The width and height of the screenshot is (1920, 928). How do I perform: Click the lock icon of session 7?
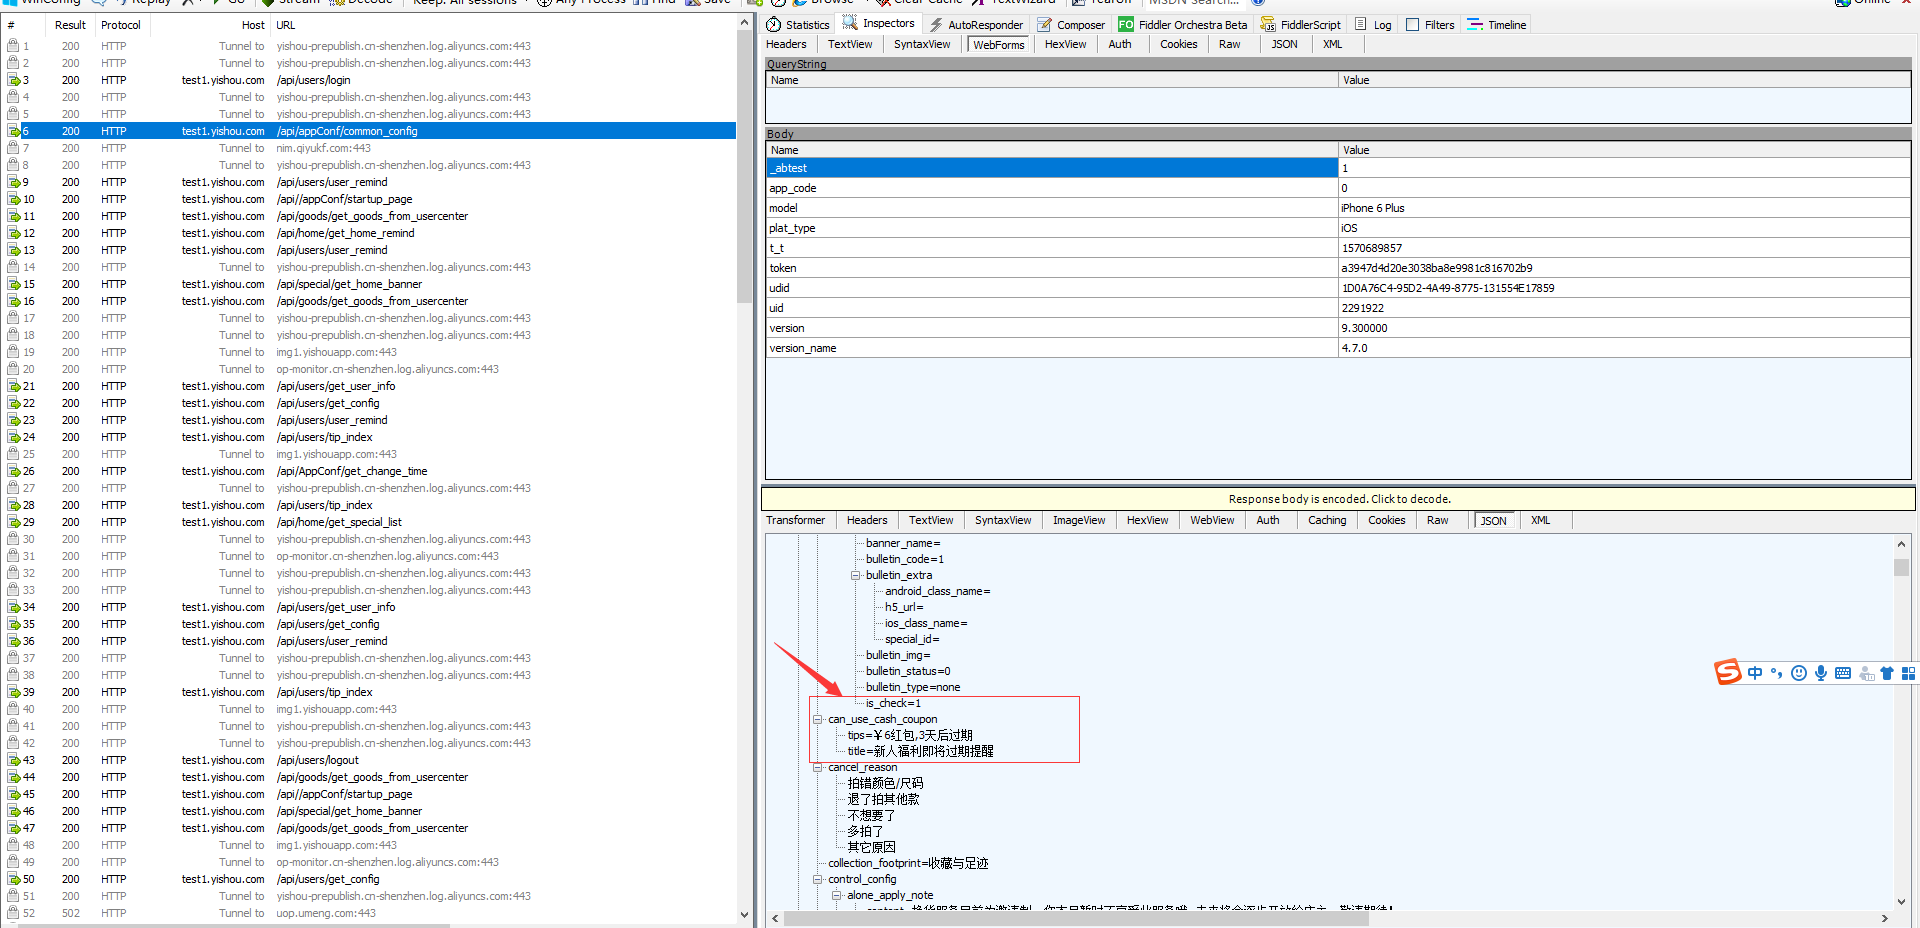[13, 148]
